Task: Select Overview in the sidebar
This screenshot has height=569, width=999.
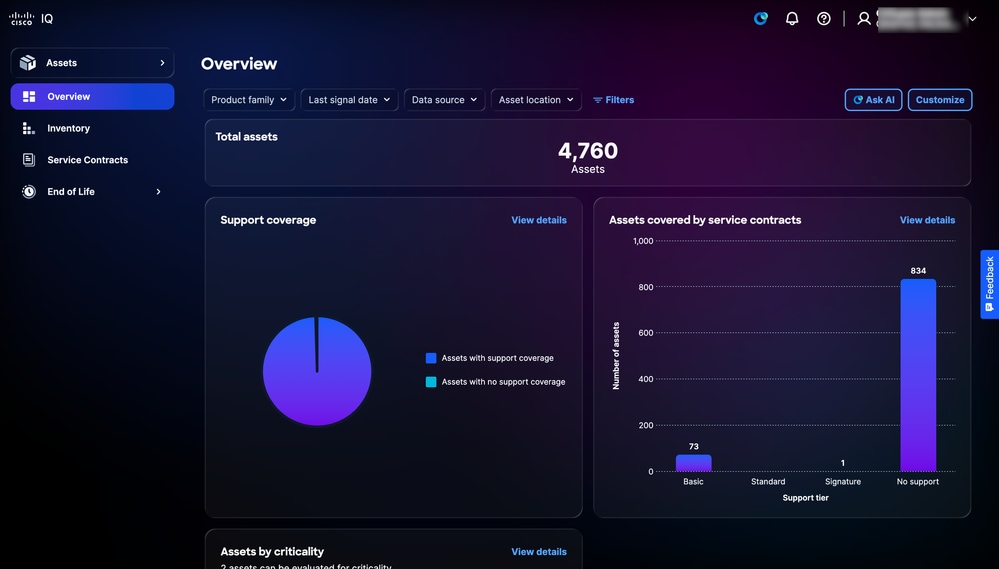Action: tap(92, 96)
